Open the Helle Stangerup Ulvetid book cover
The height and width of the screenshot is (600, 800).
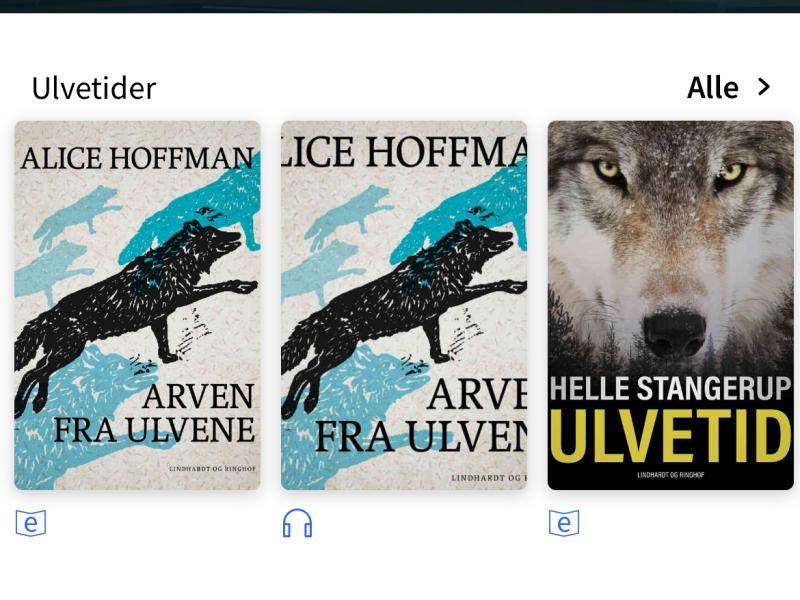tap(670, 305)
